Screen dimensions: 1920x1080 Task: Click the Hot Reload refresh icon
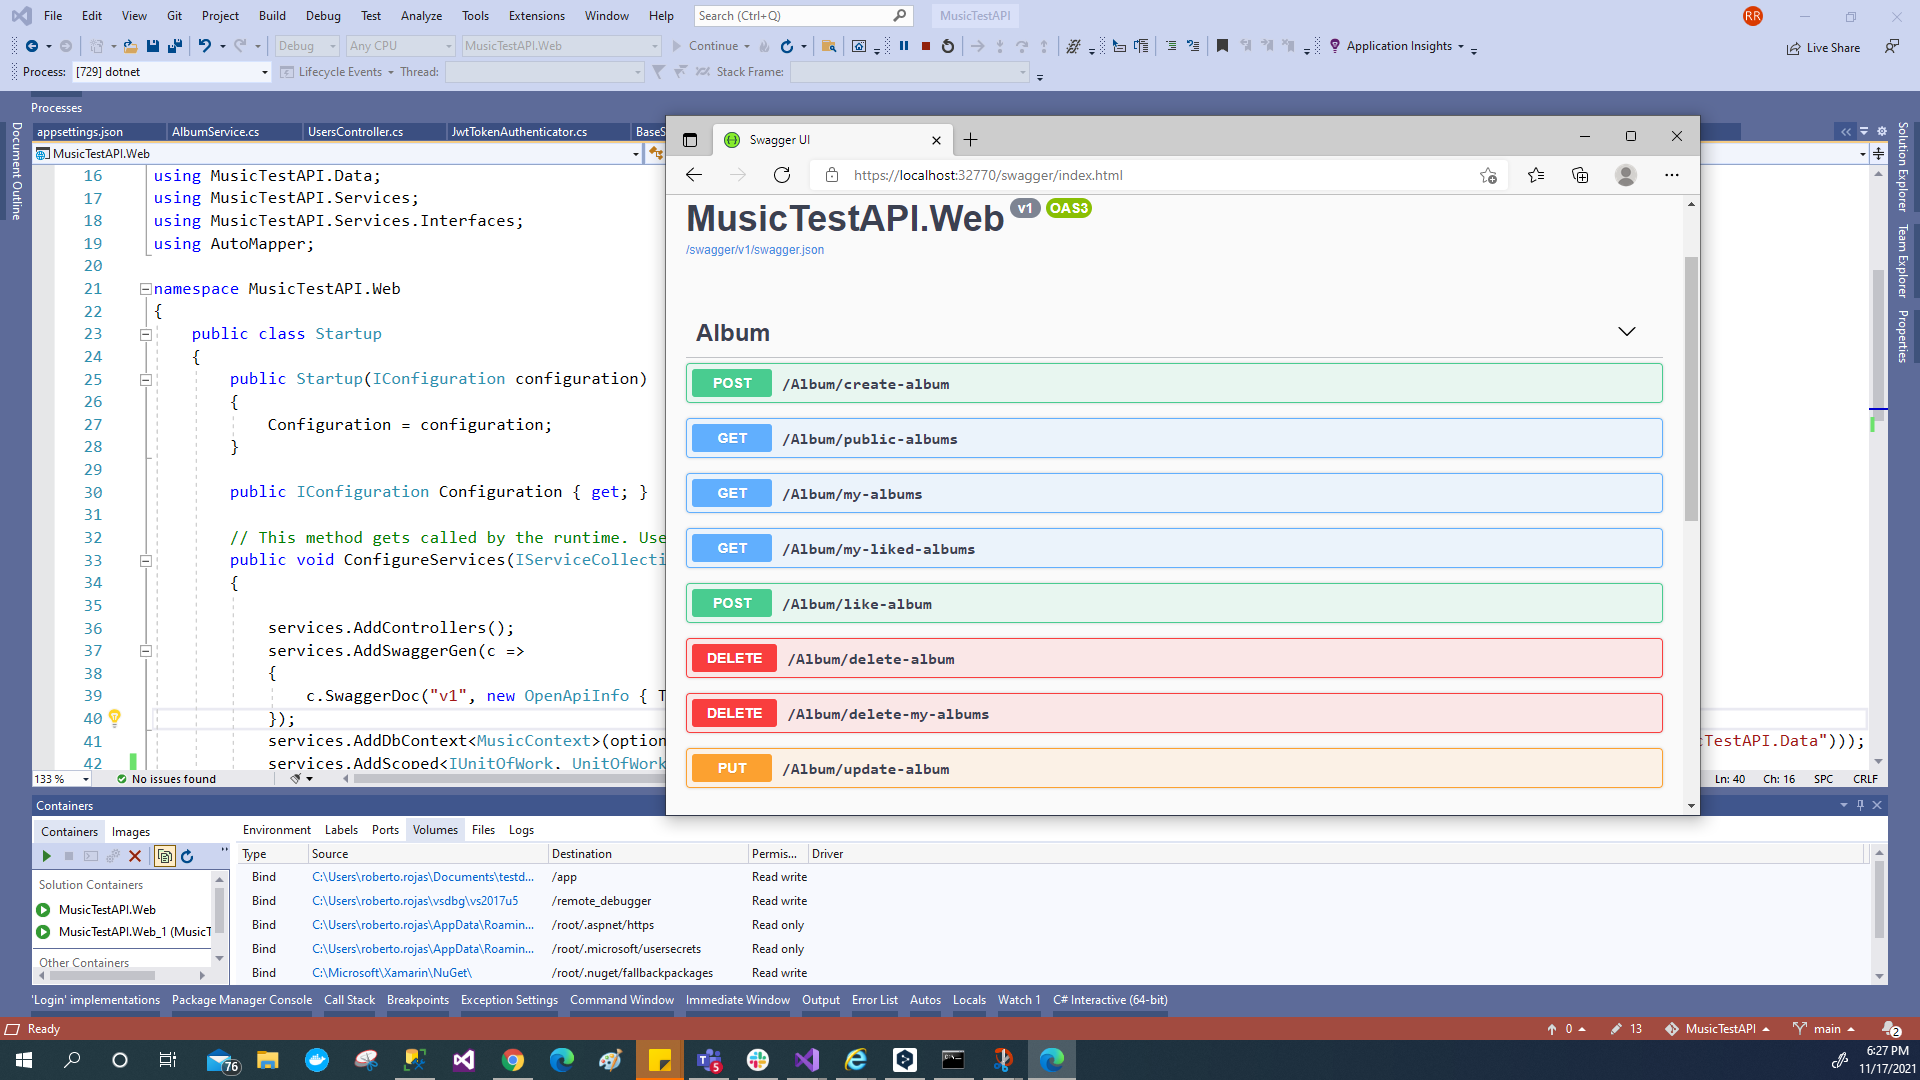787,46
